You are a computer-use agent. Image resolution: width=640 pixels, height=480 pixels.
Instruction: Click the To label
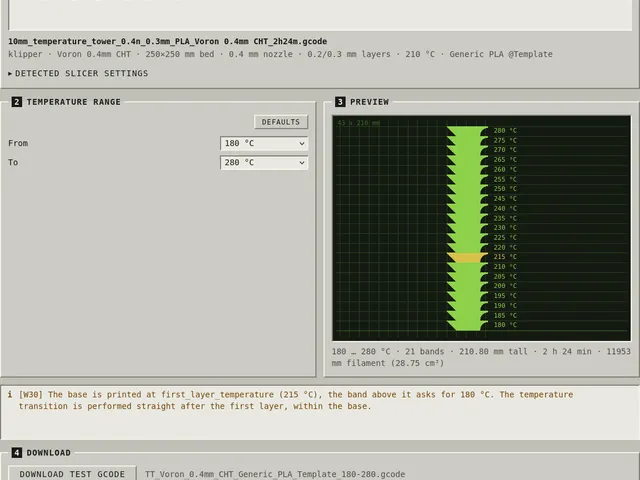click(x=13, y=162)
